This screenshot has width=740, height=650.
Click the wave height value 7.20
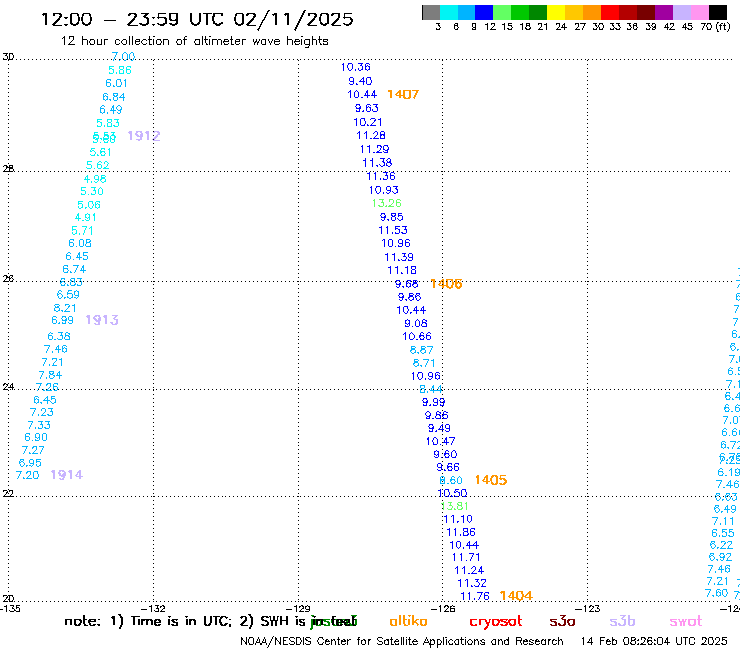pyautogui.click(x=27, y=475)
